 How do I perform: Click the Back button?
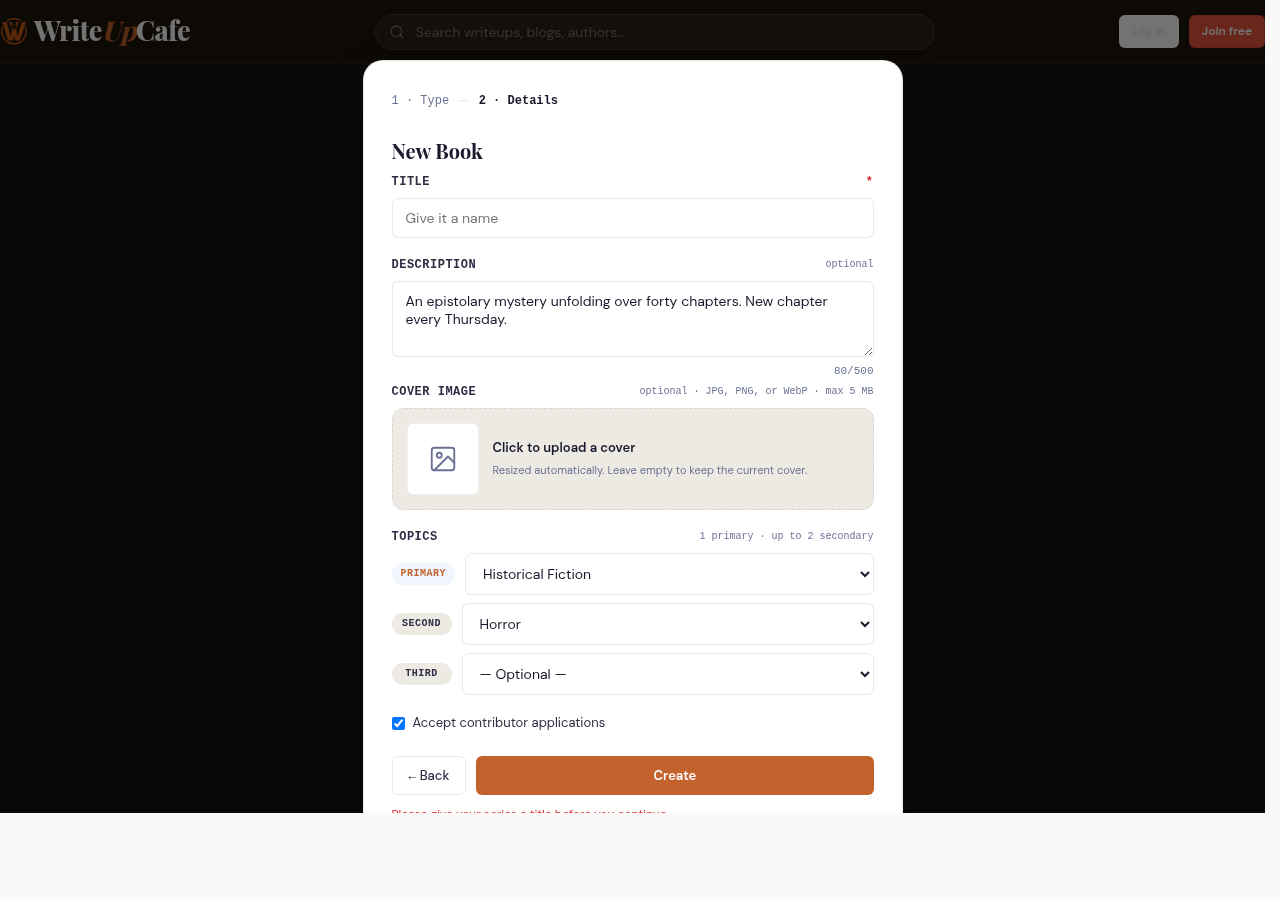(429, 775)
